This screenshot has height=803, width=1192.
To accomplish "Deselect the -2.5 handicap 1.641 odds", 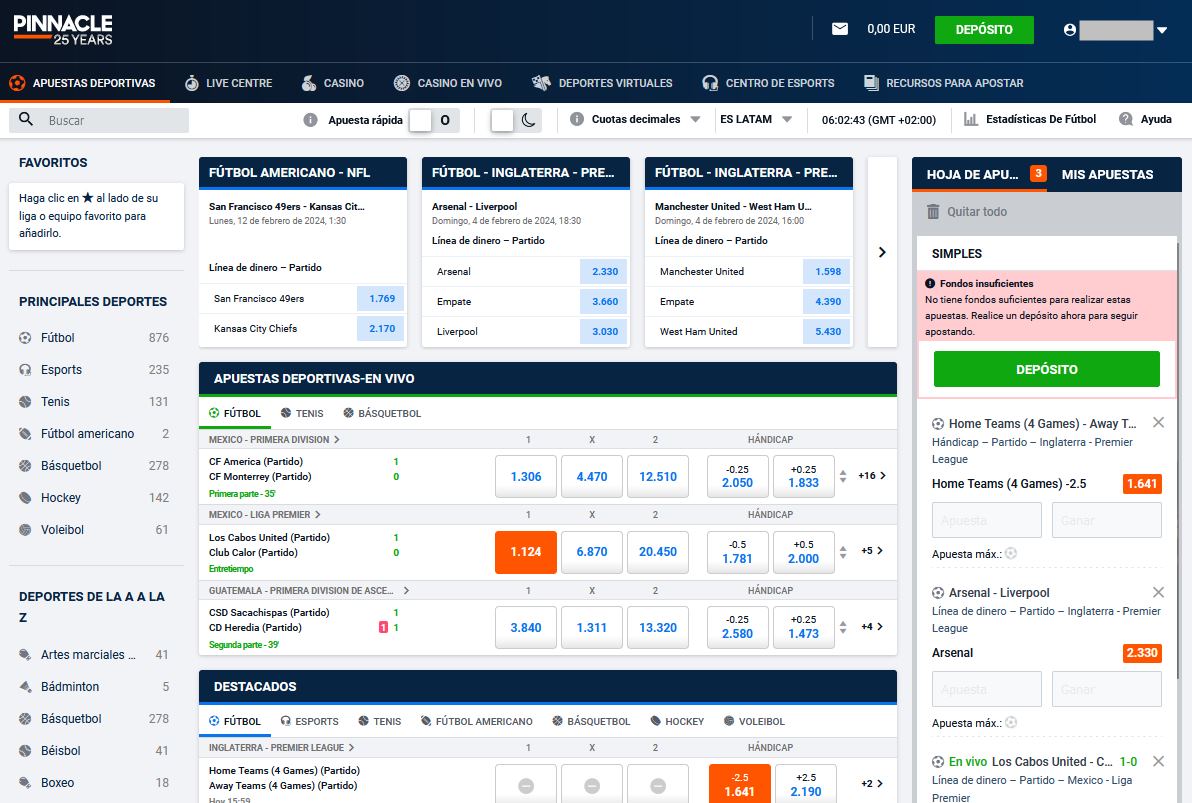I will [x=739, y=784].
